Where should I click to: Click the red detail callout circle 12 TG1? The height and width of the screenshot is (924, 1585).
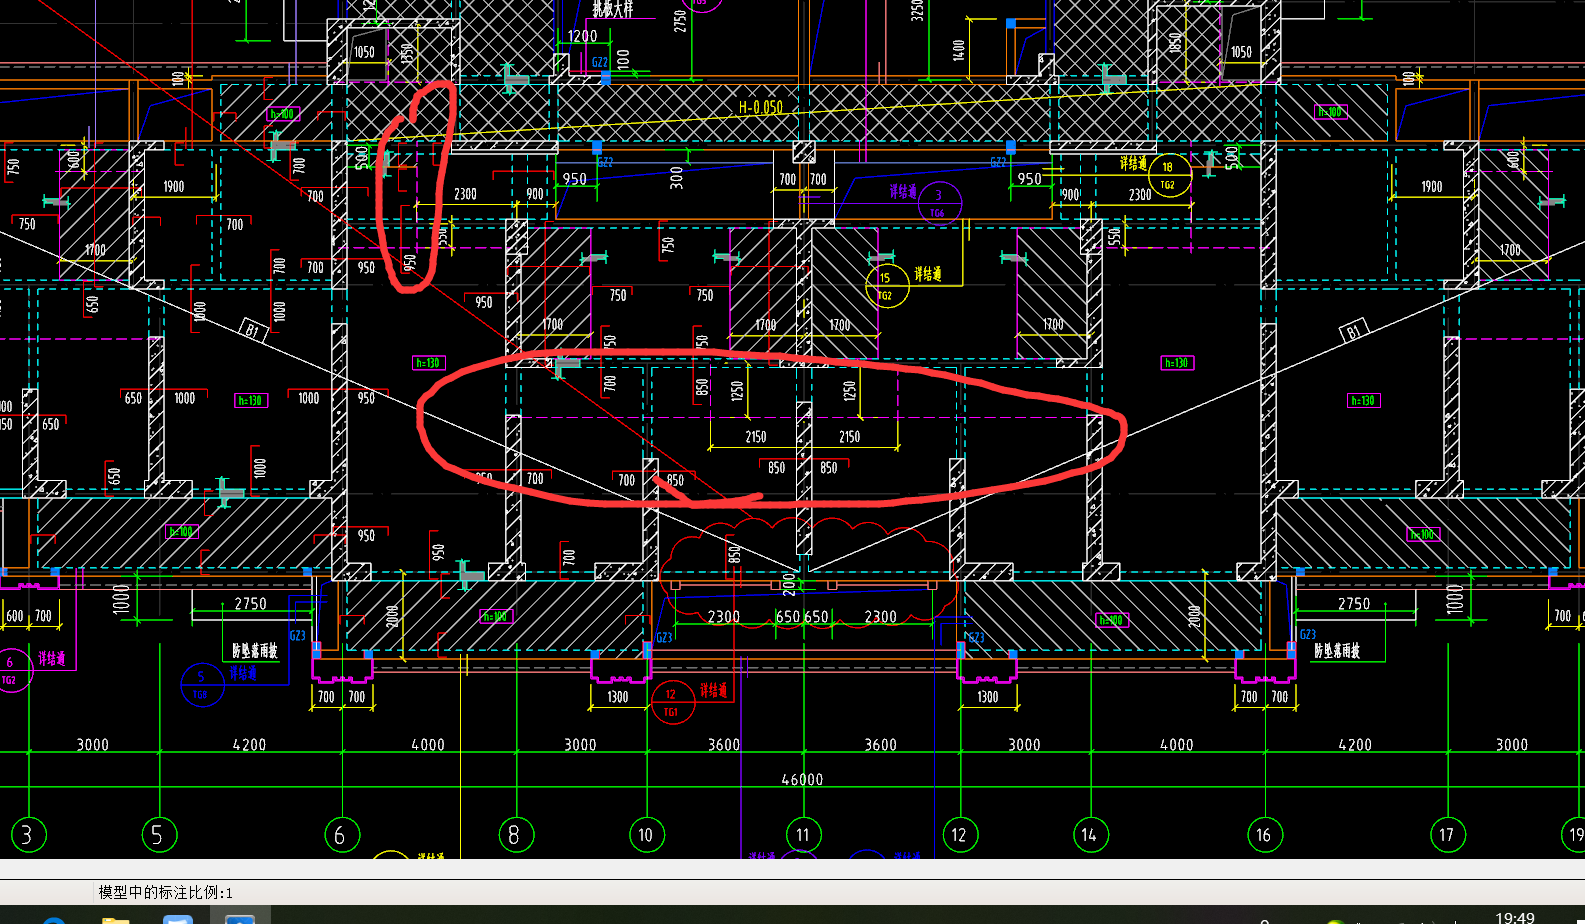click(672, 702)
